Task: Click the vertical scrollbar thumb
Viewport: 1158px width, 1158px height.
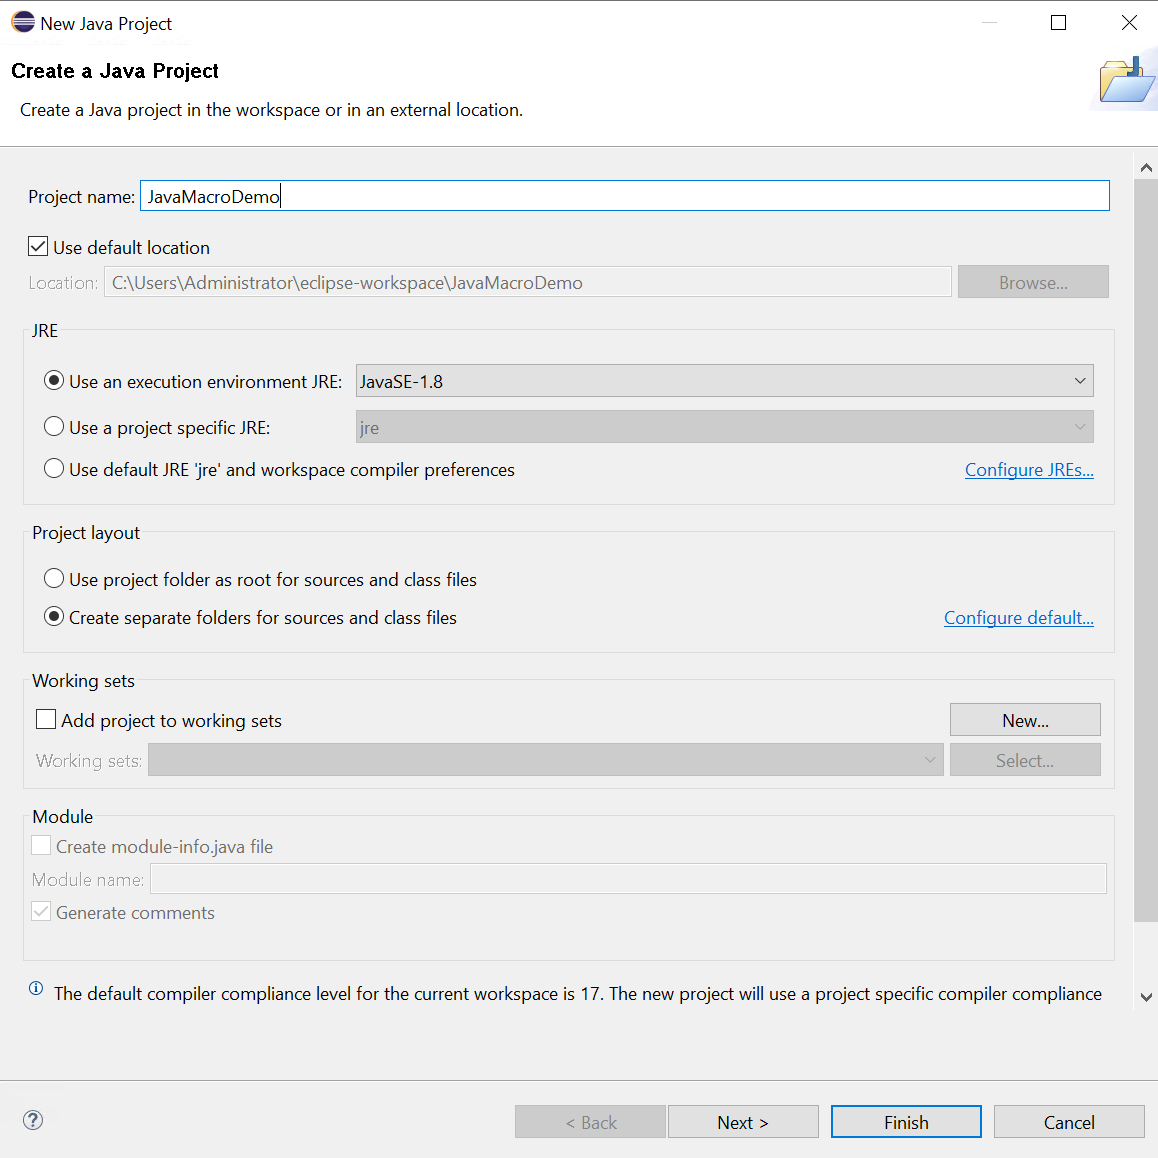Action: click(x=1146, y=551)
